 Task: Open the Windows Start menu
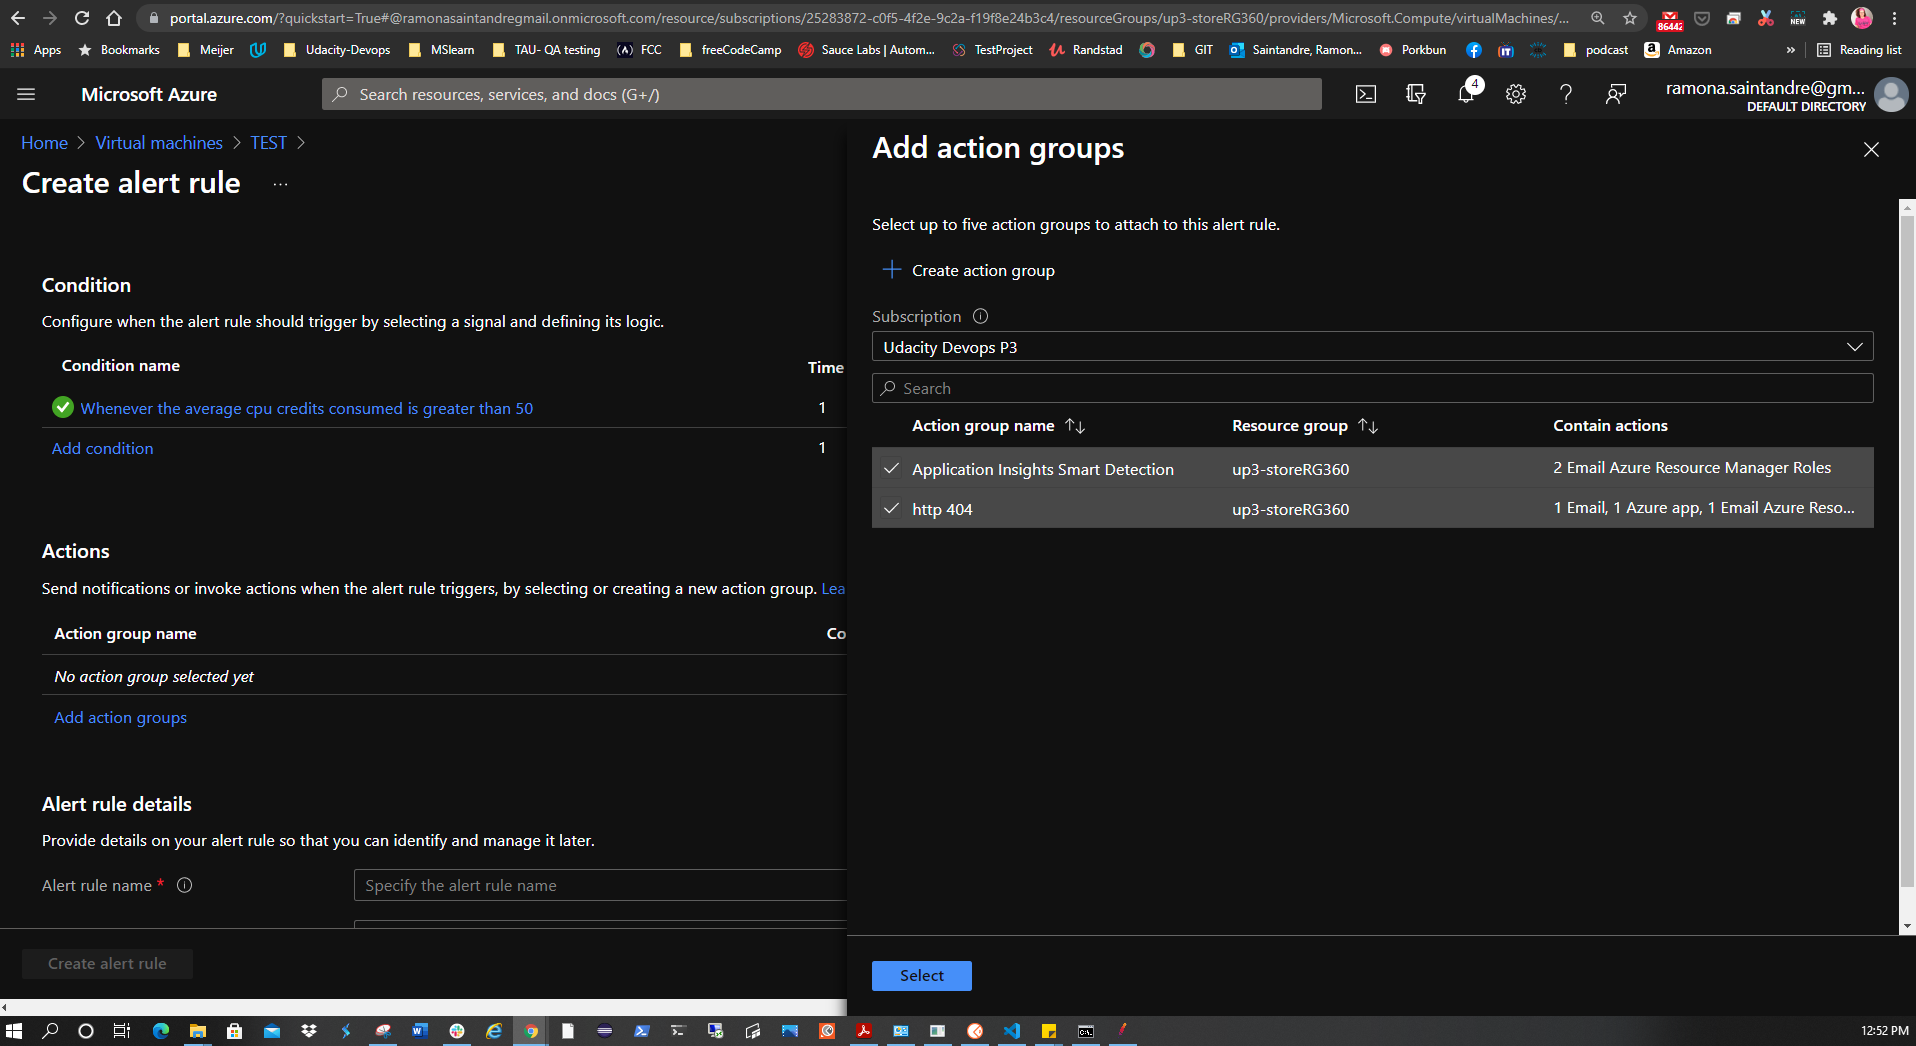click(x=14, y=1031)
